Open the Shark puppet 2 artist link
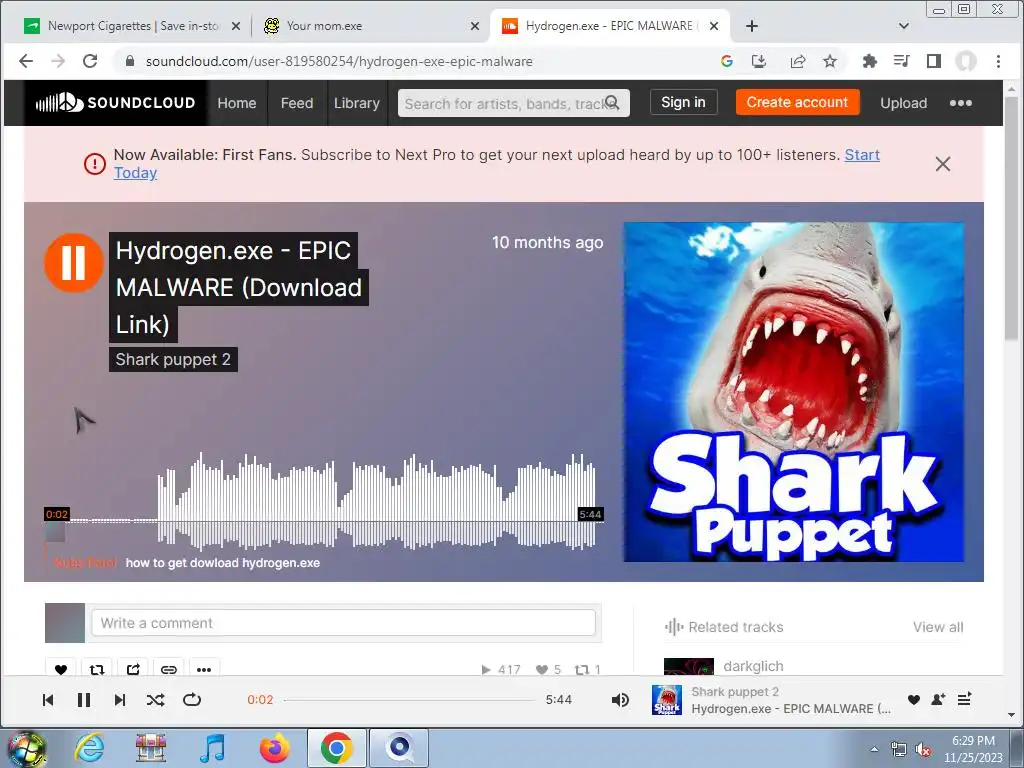 click(173, 360)
